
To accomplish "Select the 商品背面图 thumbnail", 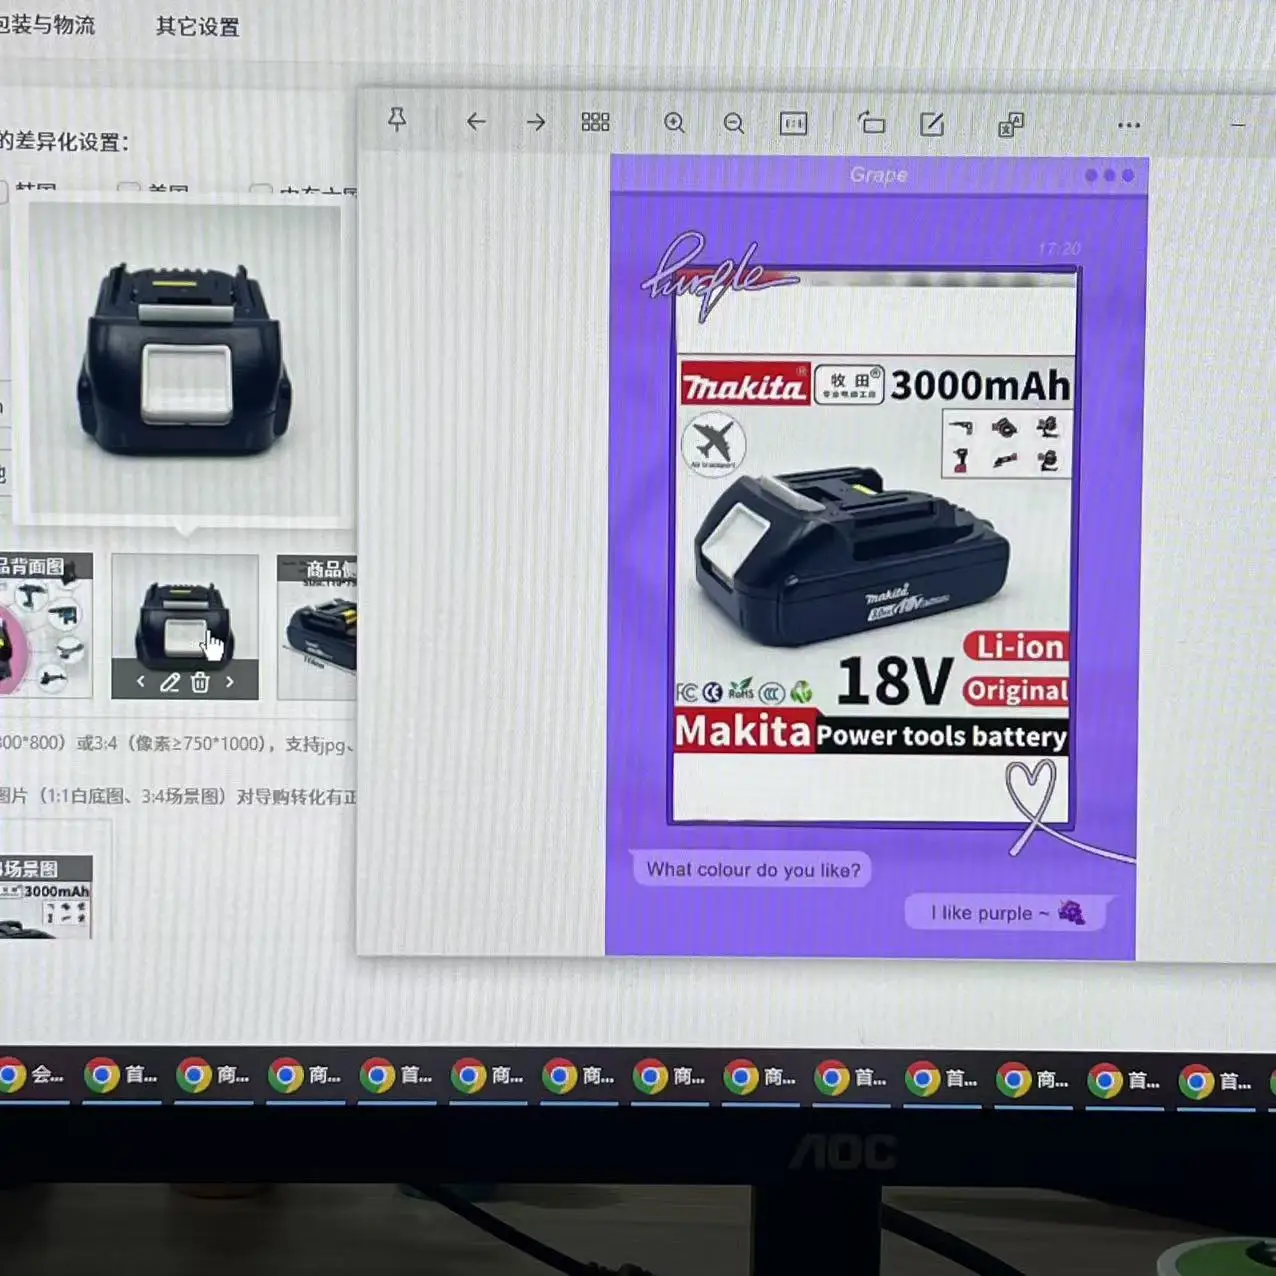I will [46, 626].
